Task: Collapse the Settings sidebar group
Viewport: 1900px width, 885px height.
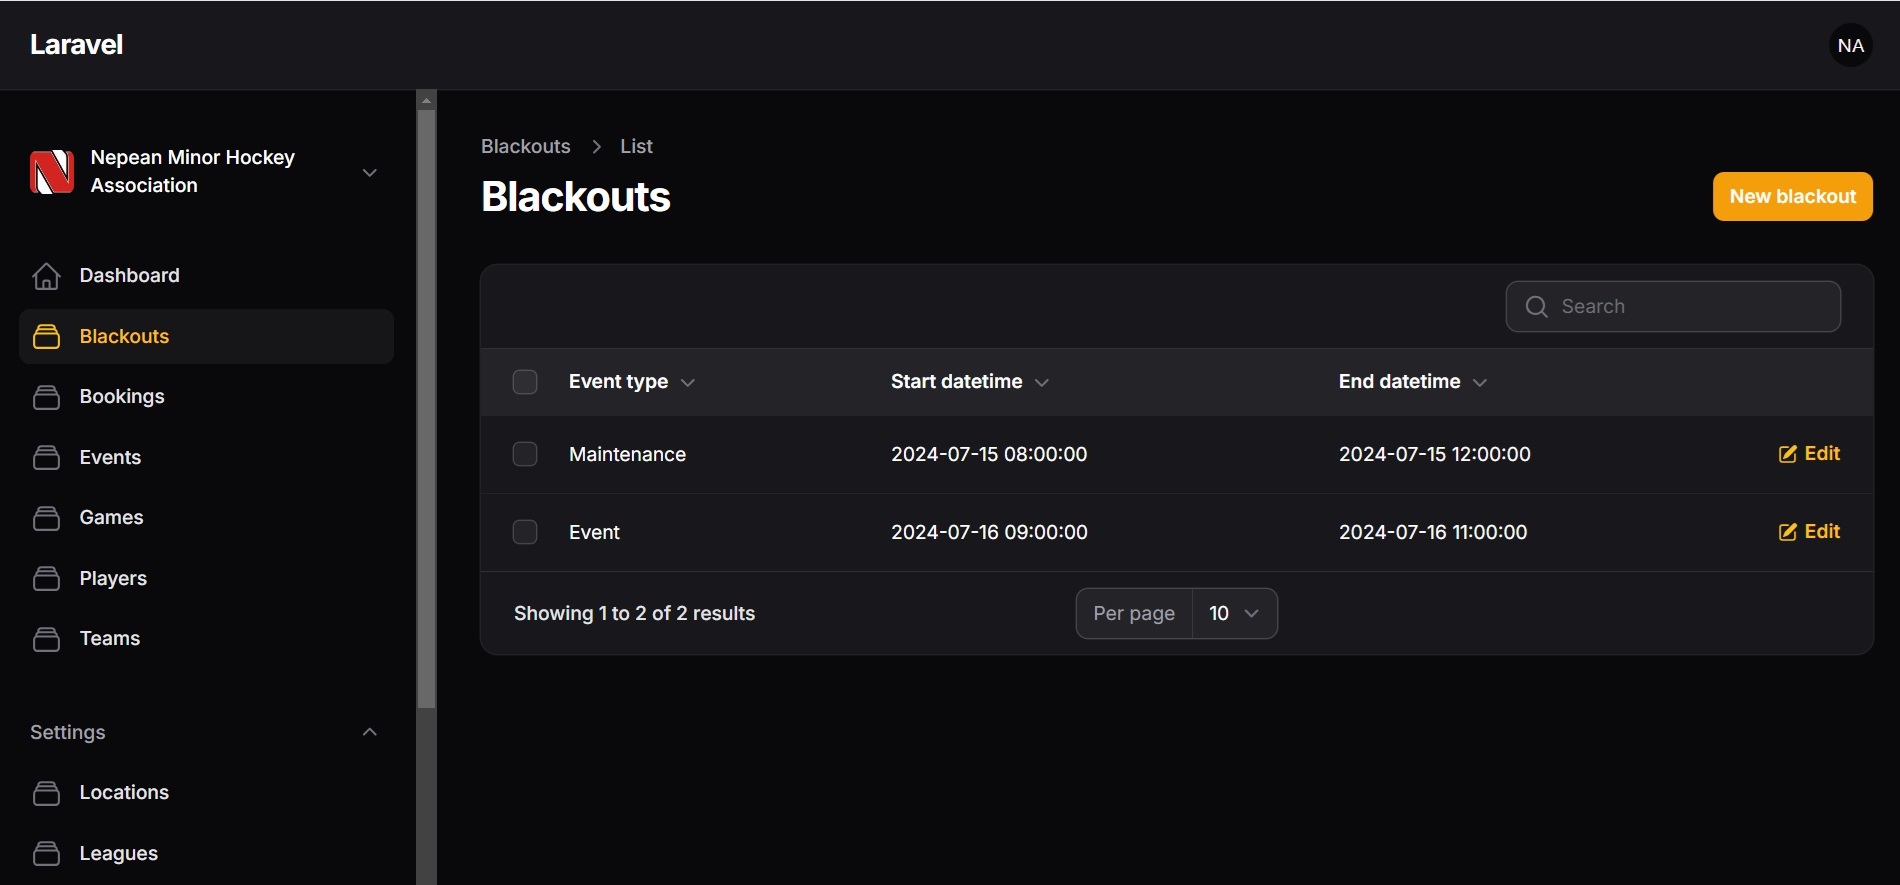Action: click(x=370, y=732)
